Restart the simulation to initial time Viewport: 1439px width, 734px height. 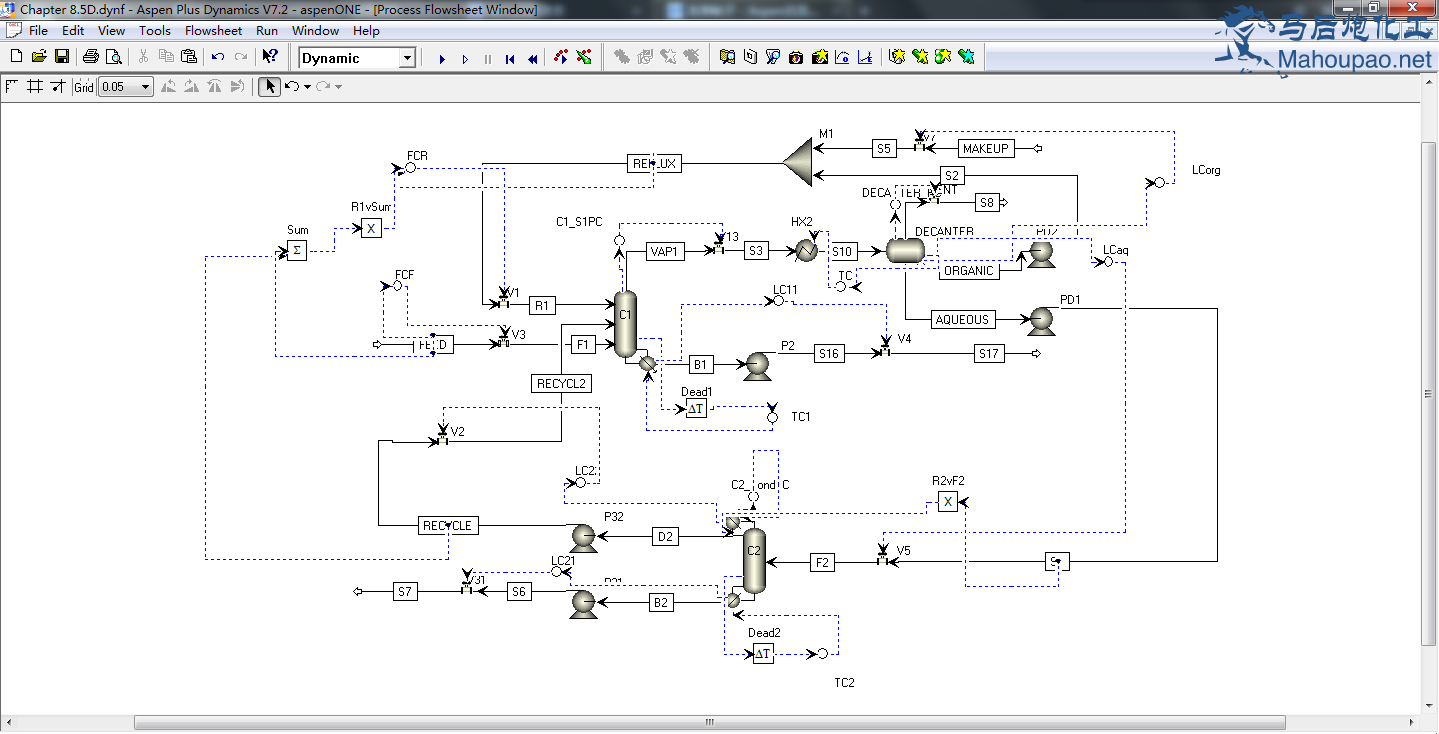click(510, 59)
